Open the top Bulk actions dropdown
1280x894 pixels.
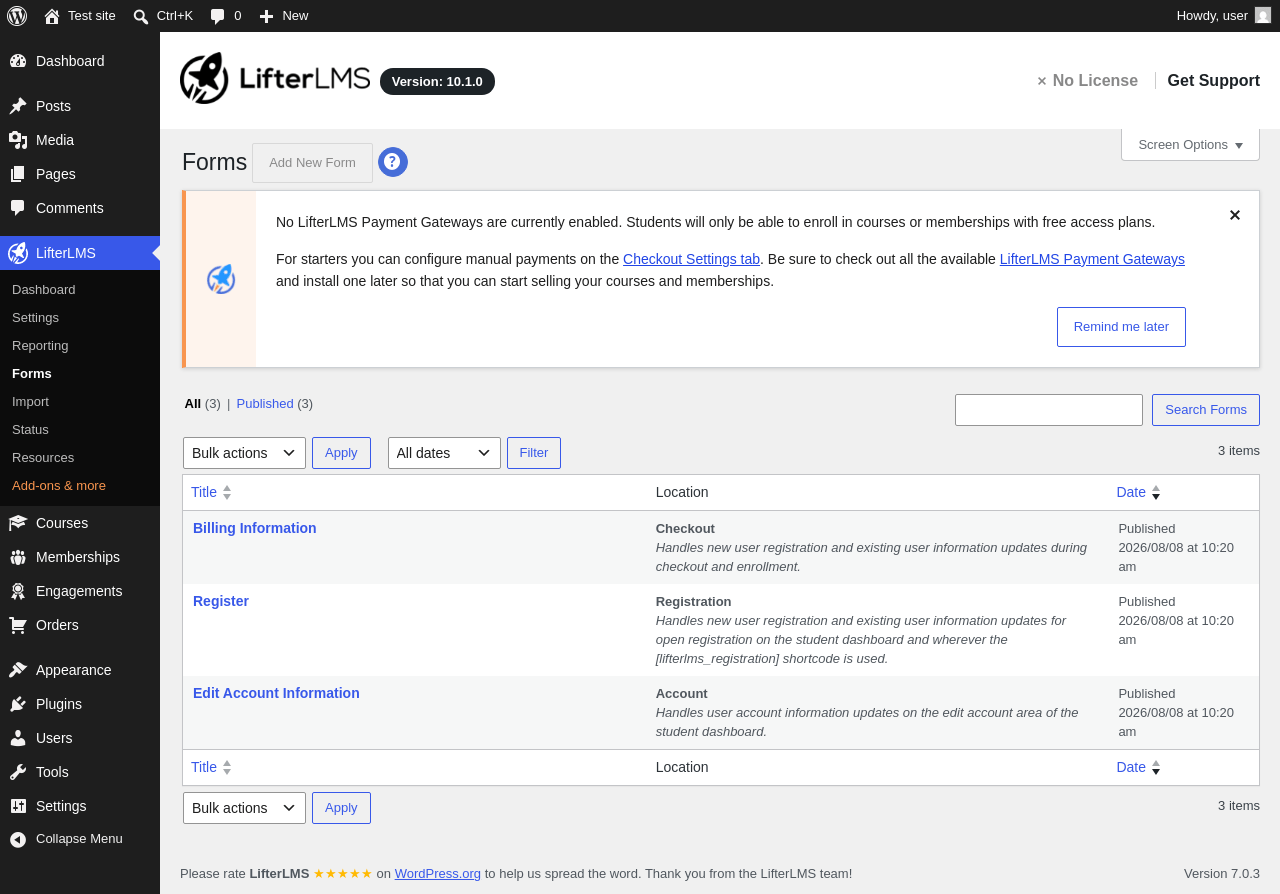click(244, 453)
